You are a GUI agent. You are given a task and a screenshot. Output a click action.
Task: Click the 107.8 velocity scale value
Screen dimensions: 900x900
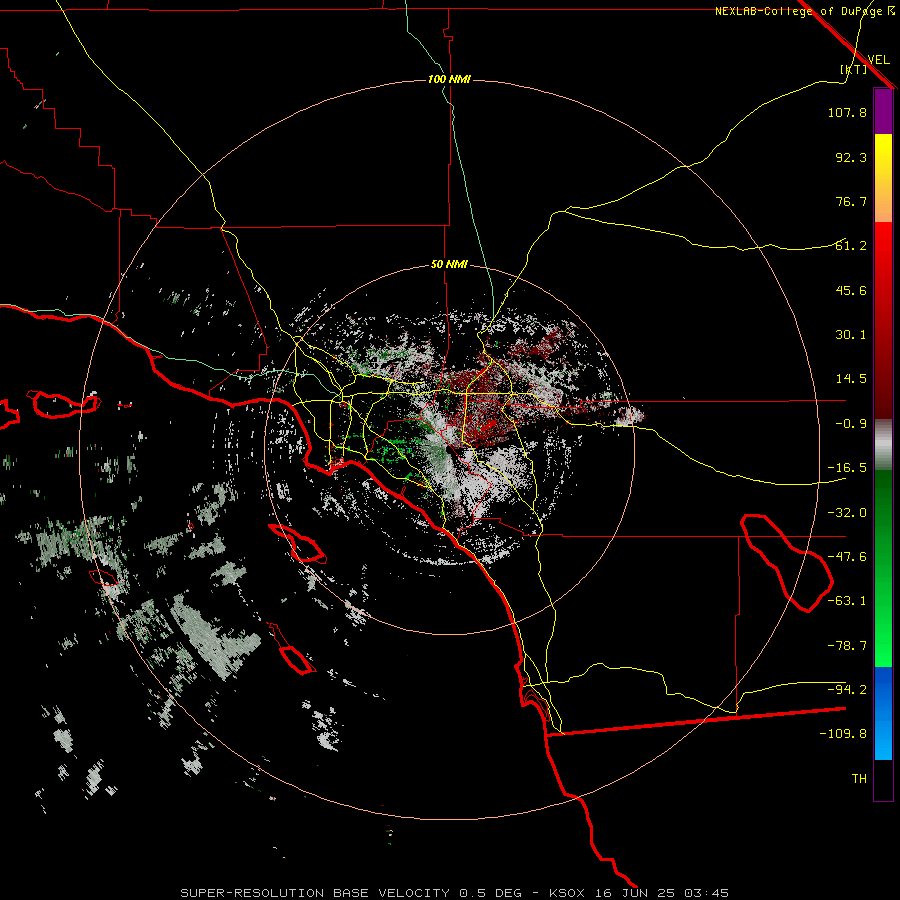(x=847, y=112)
